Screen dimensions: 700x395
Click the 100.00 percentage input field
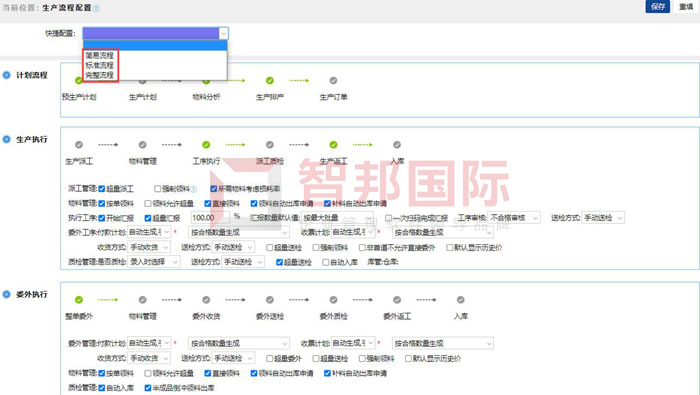tap(210, 218)
